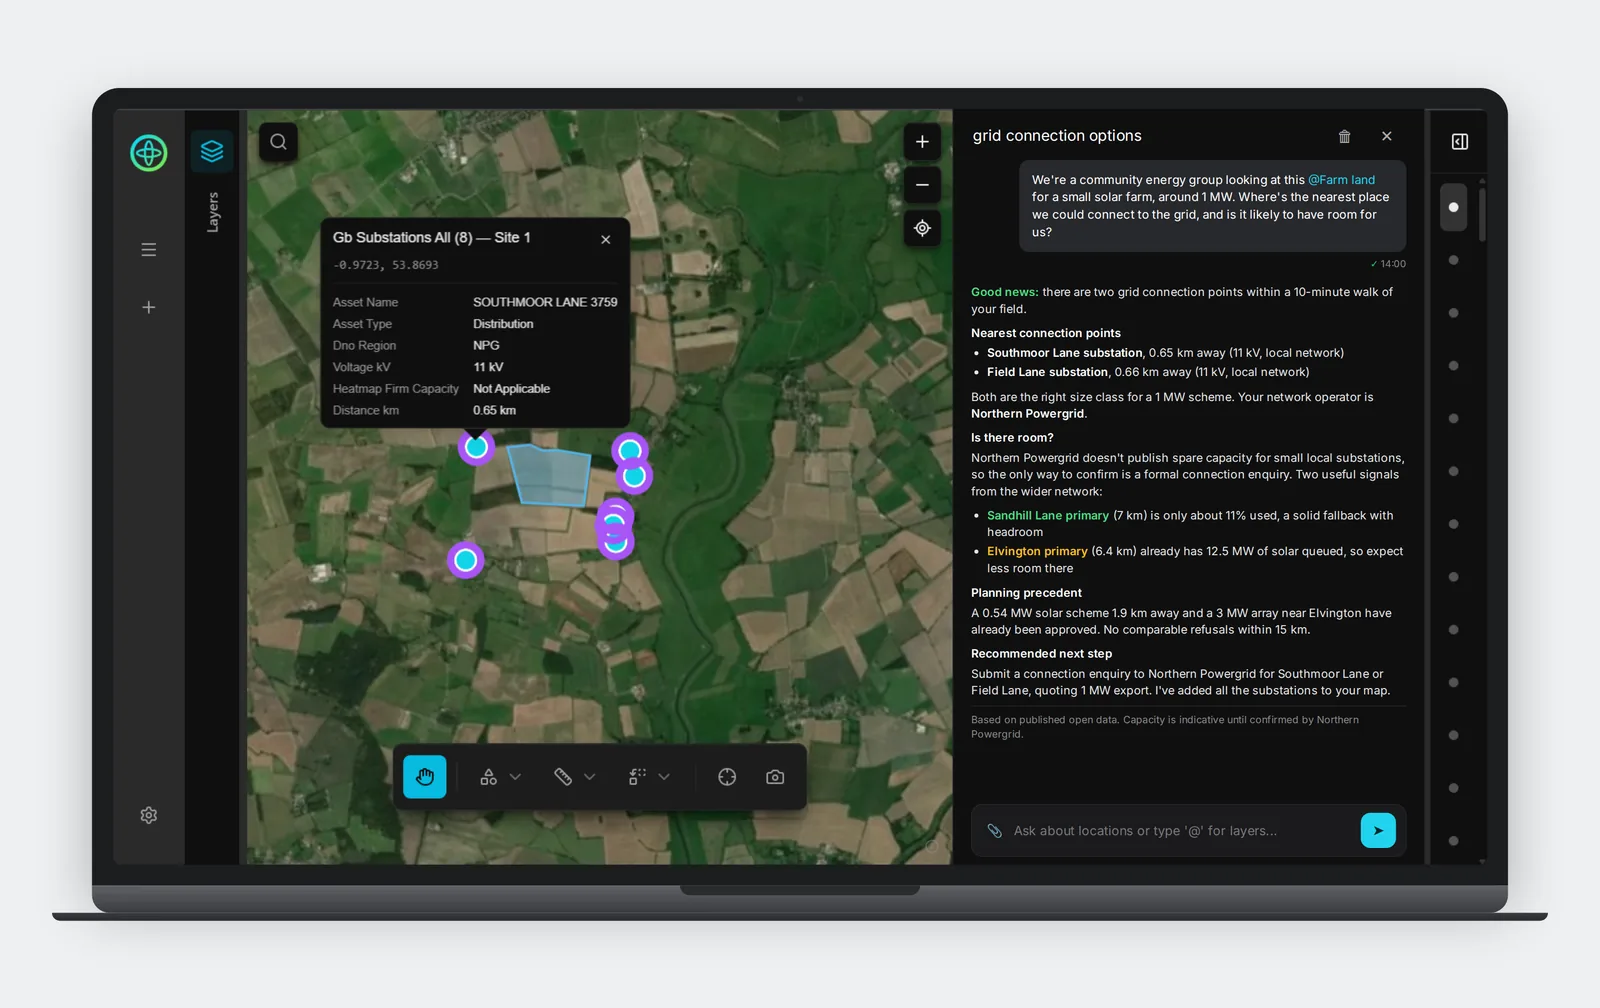Toggle the right side panel collapse icon
Screen dimensions: 1600x1008
[x=1460, y=142]
